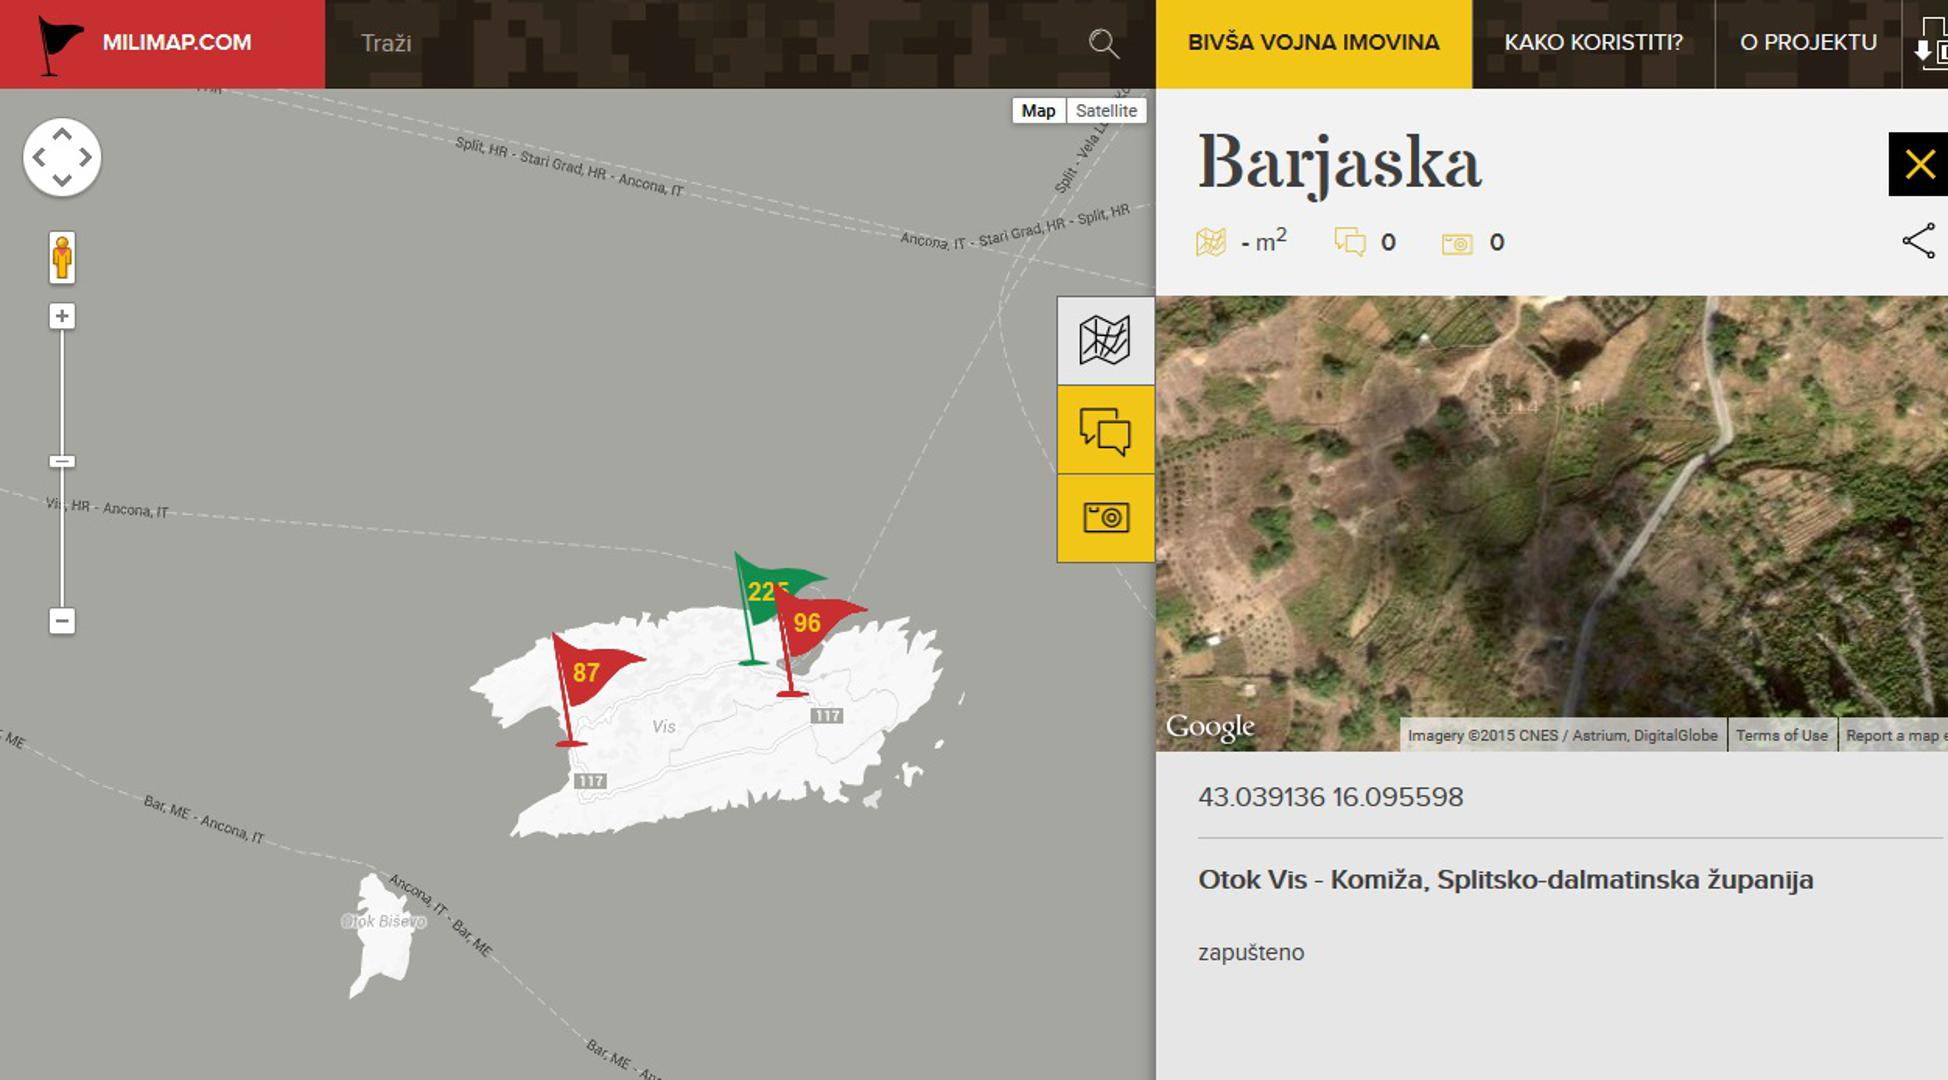1948x1080 pixels.
Task: Open the photos camera icon
Action: (x=1105, y=517)
